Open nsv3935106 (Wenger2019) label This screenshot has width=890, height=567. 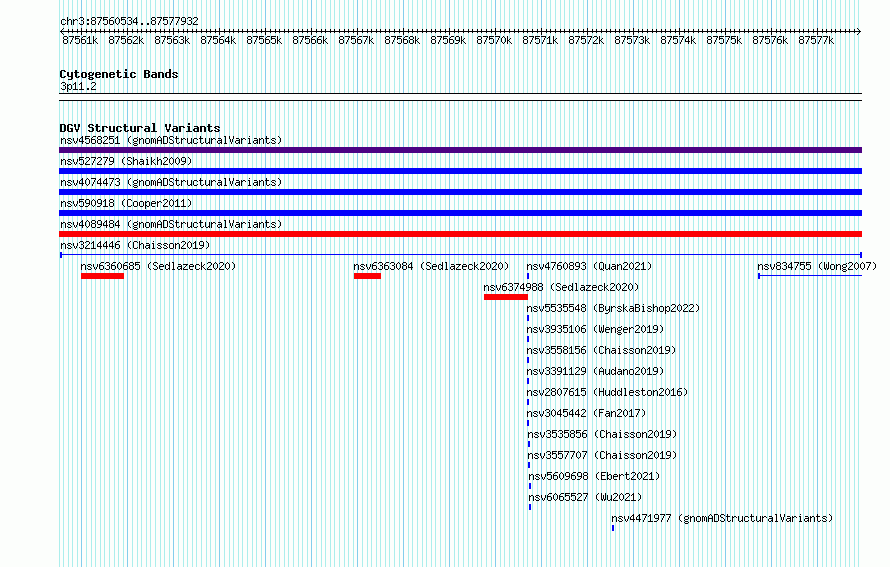[595, 329]
